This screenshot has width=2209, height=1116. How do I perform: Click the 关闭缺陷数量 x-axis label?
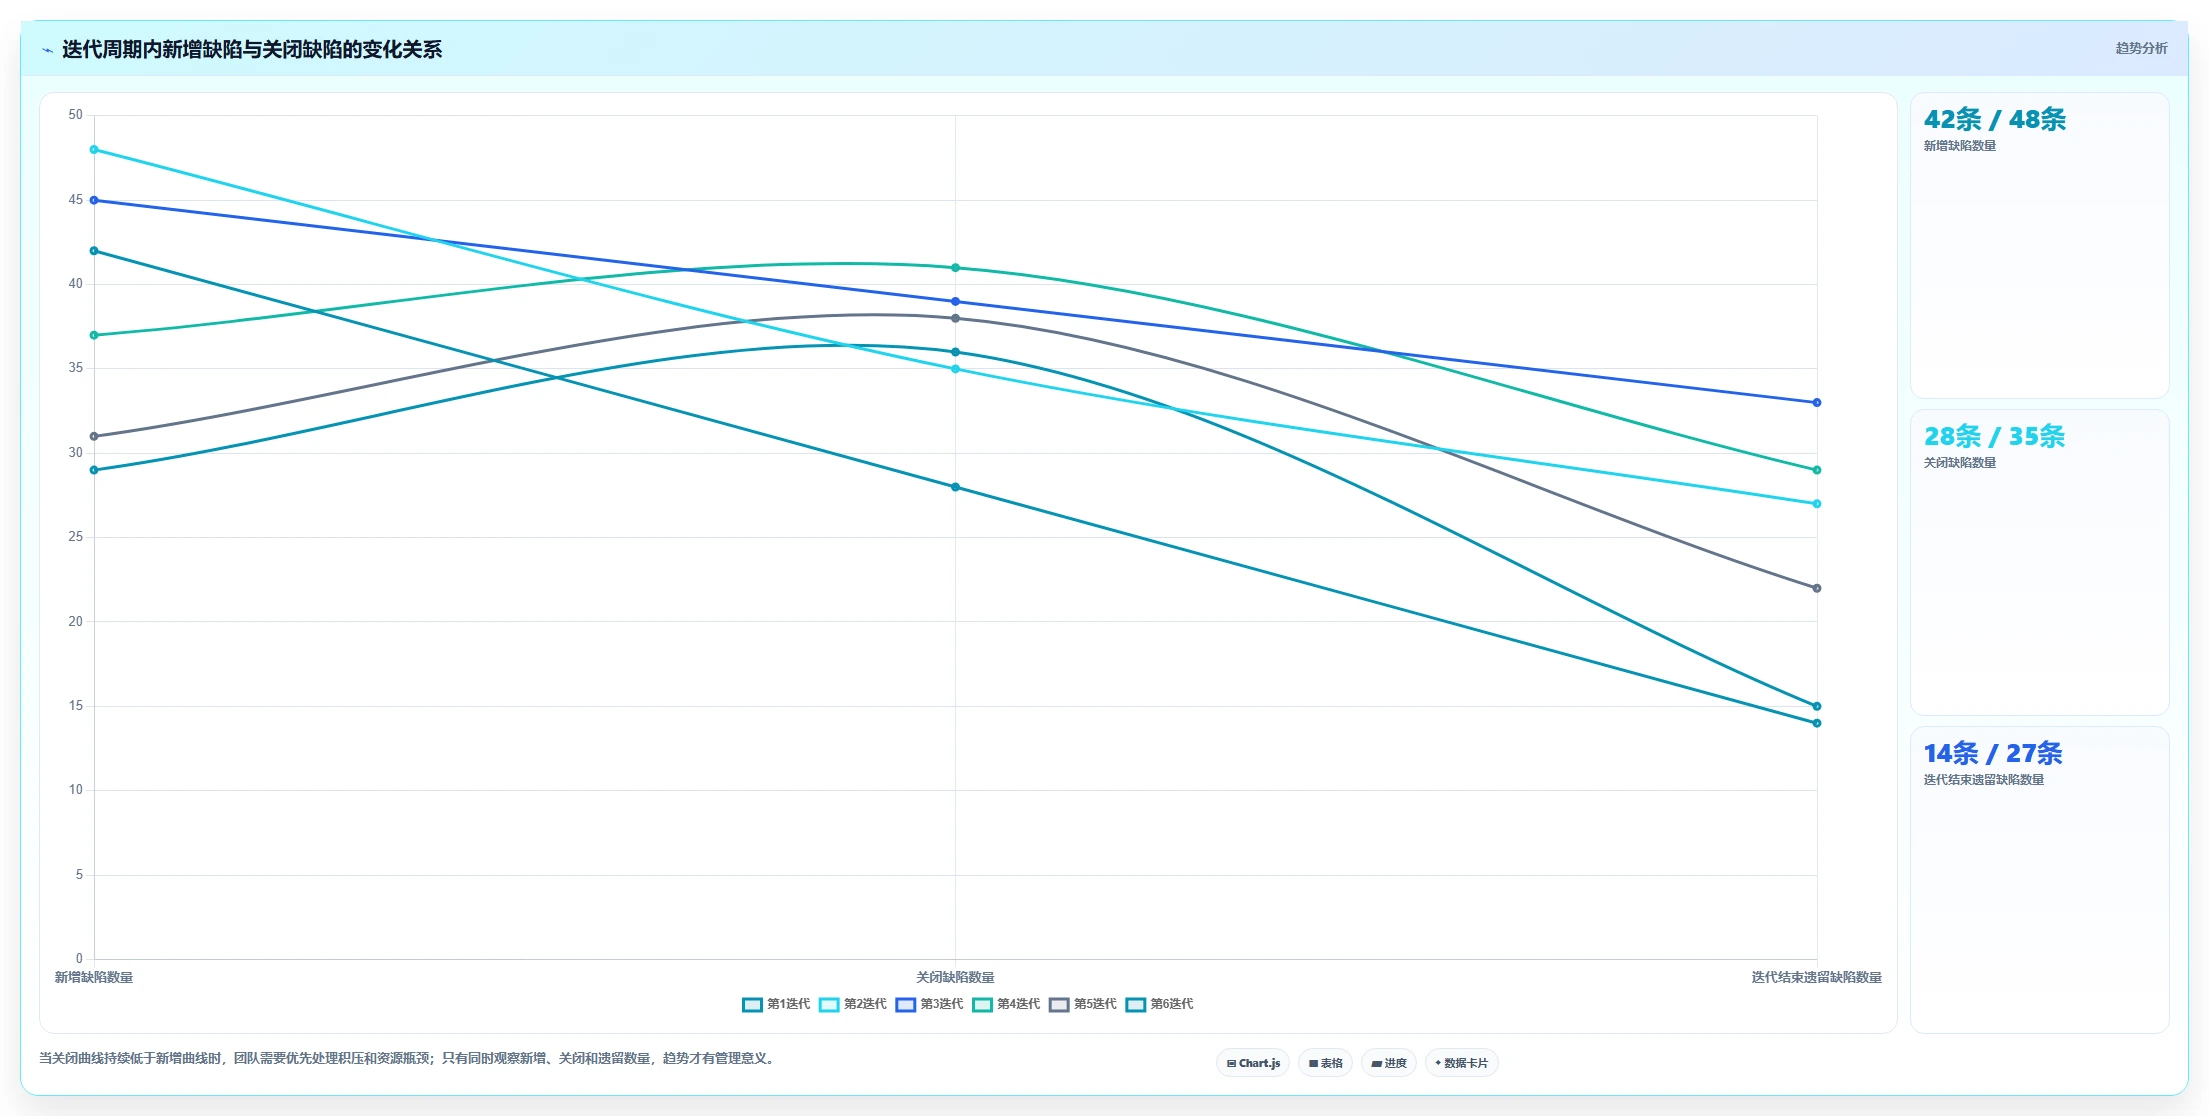click(955, 978)
